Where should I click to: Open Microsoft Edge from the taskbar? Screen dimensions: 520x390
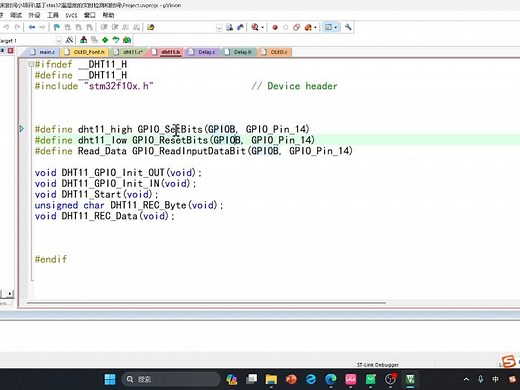(x=331, y=379)
